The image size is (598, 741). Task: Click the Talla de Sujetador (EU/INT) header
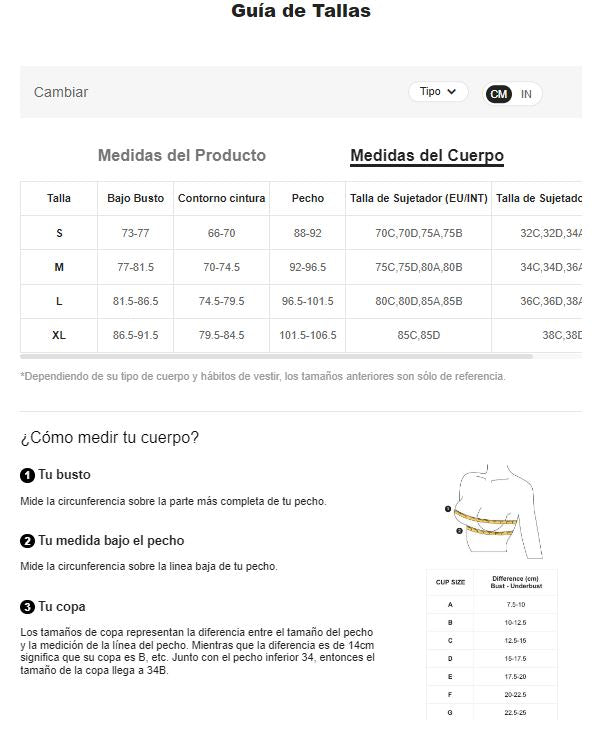pos(418,198)
